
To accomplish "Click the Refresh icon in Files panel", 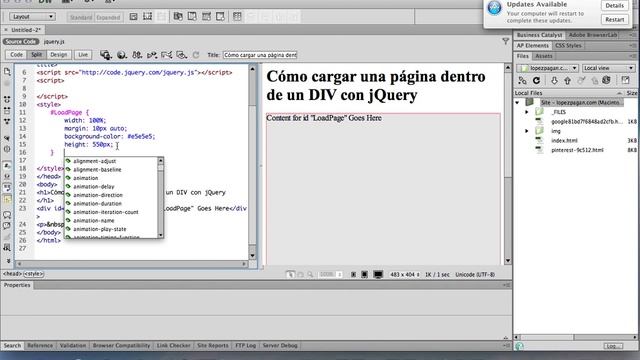I will pyautogui.click(x=536, y=80).
